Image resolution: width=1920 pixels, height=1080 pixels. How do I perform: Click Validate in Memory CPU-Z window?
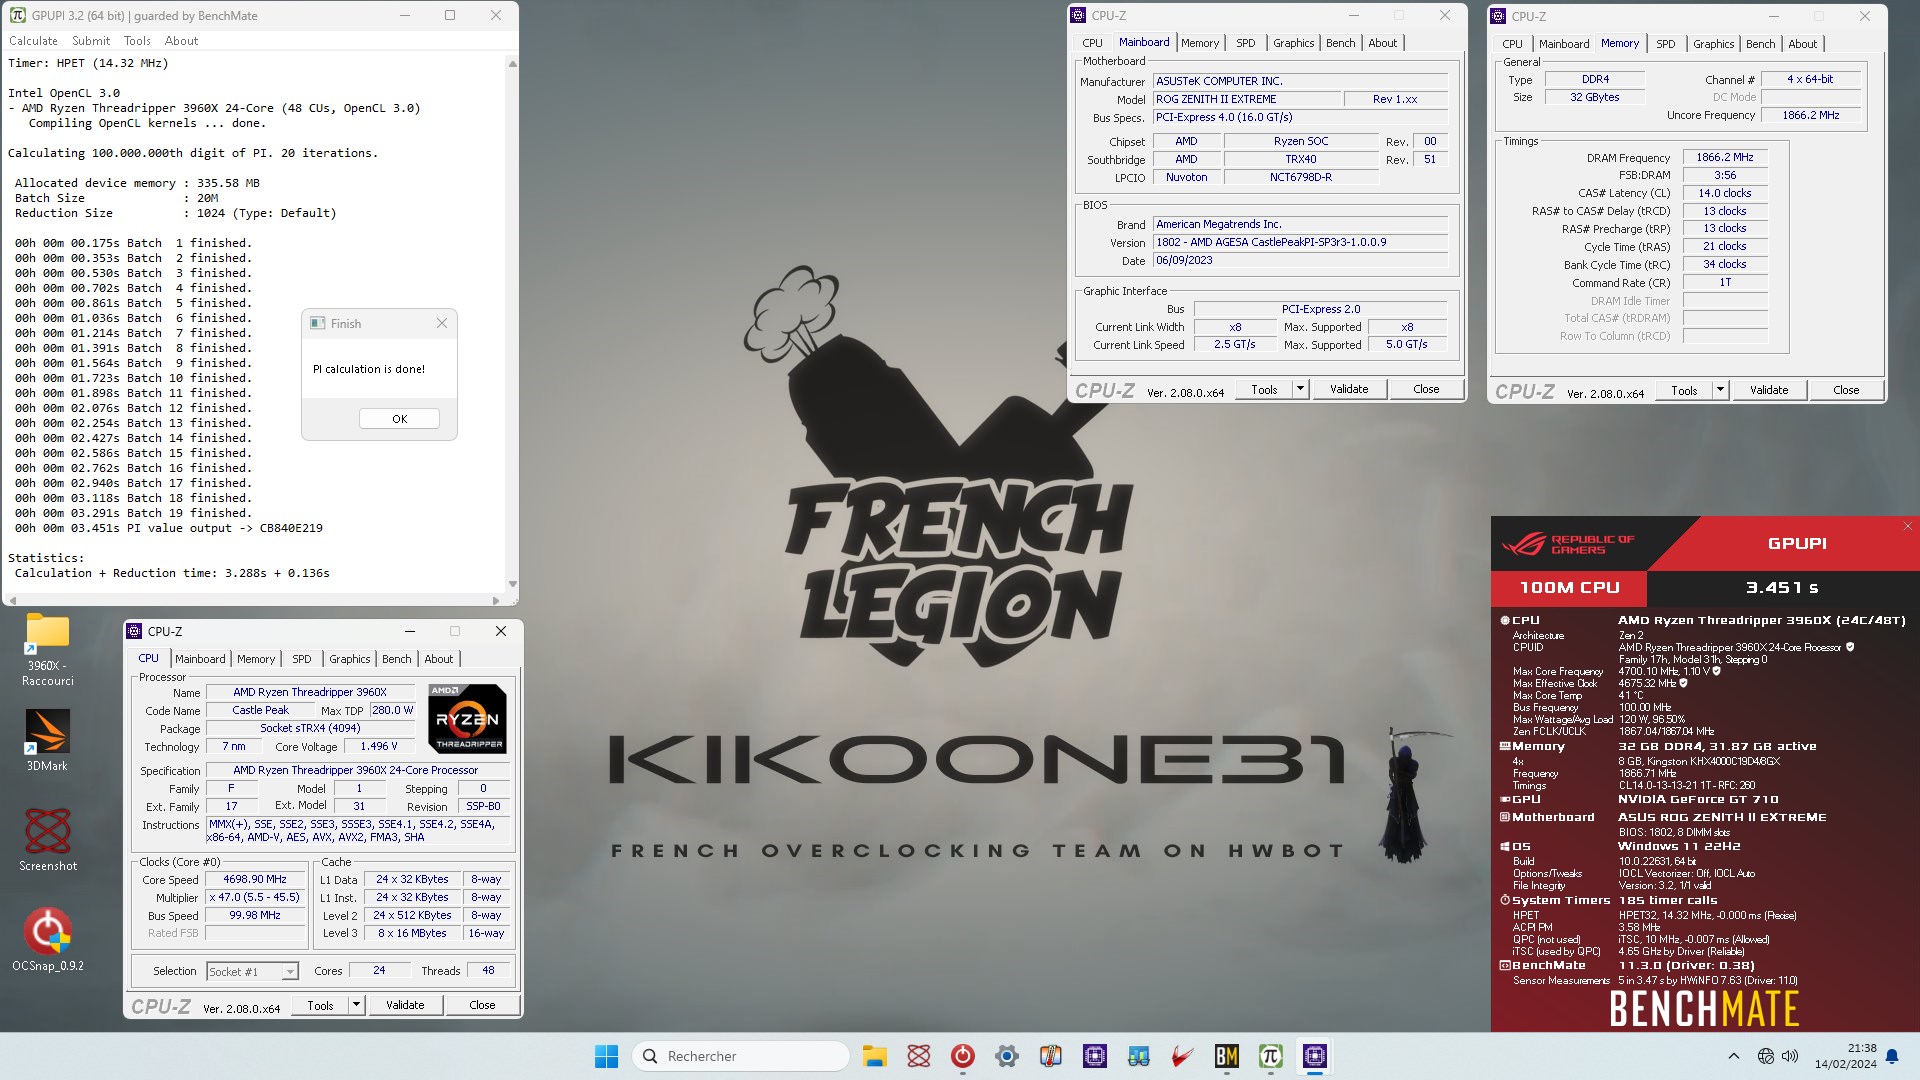(1768, 390)
